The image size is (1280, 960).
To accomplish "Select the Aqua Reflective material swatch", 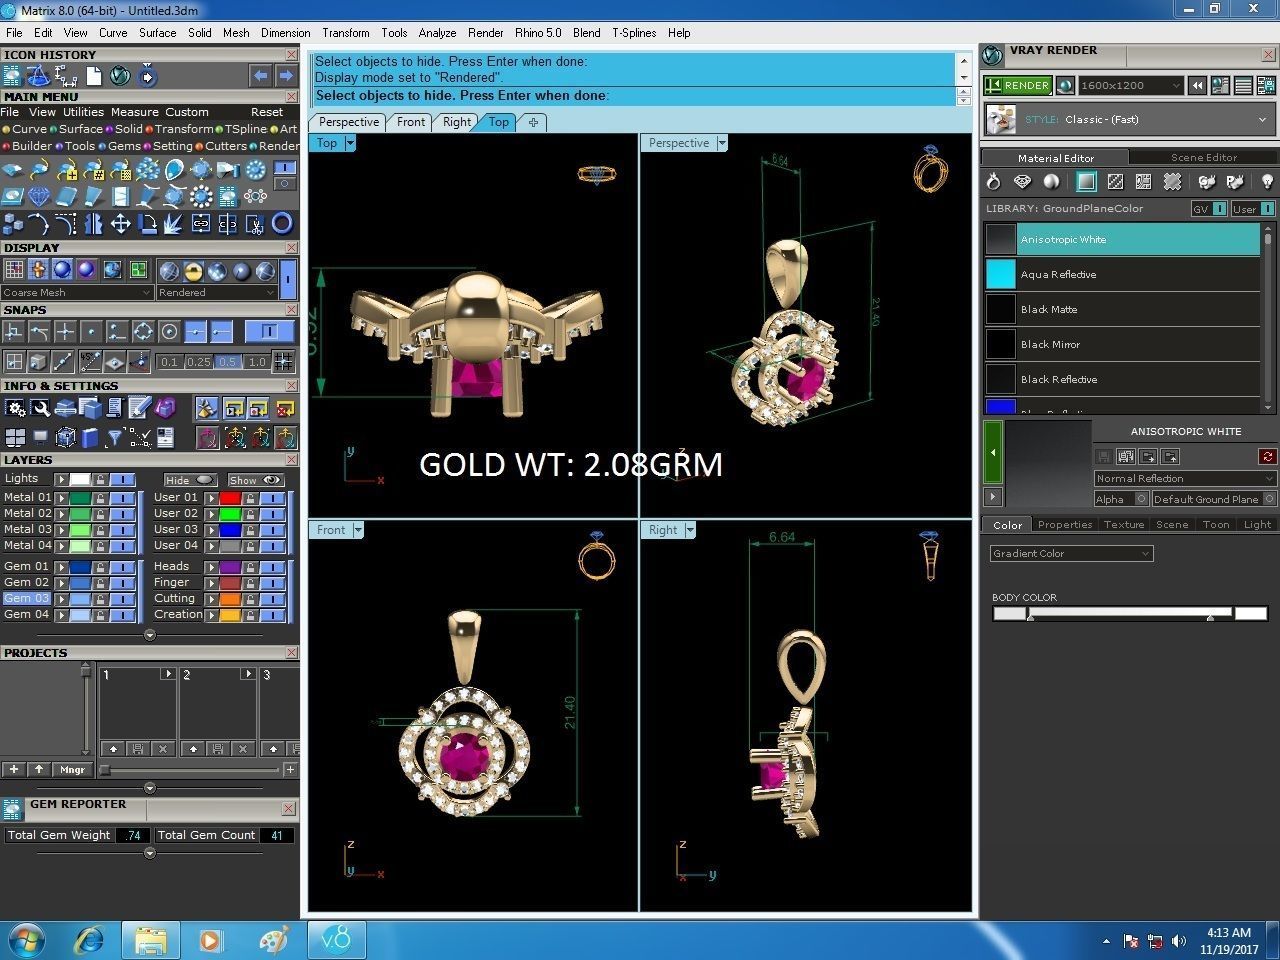I will click(x=1001, y=274).
